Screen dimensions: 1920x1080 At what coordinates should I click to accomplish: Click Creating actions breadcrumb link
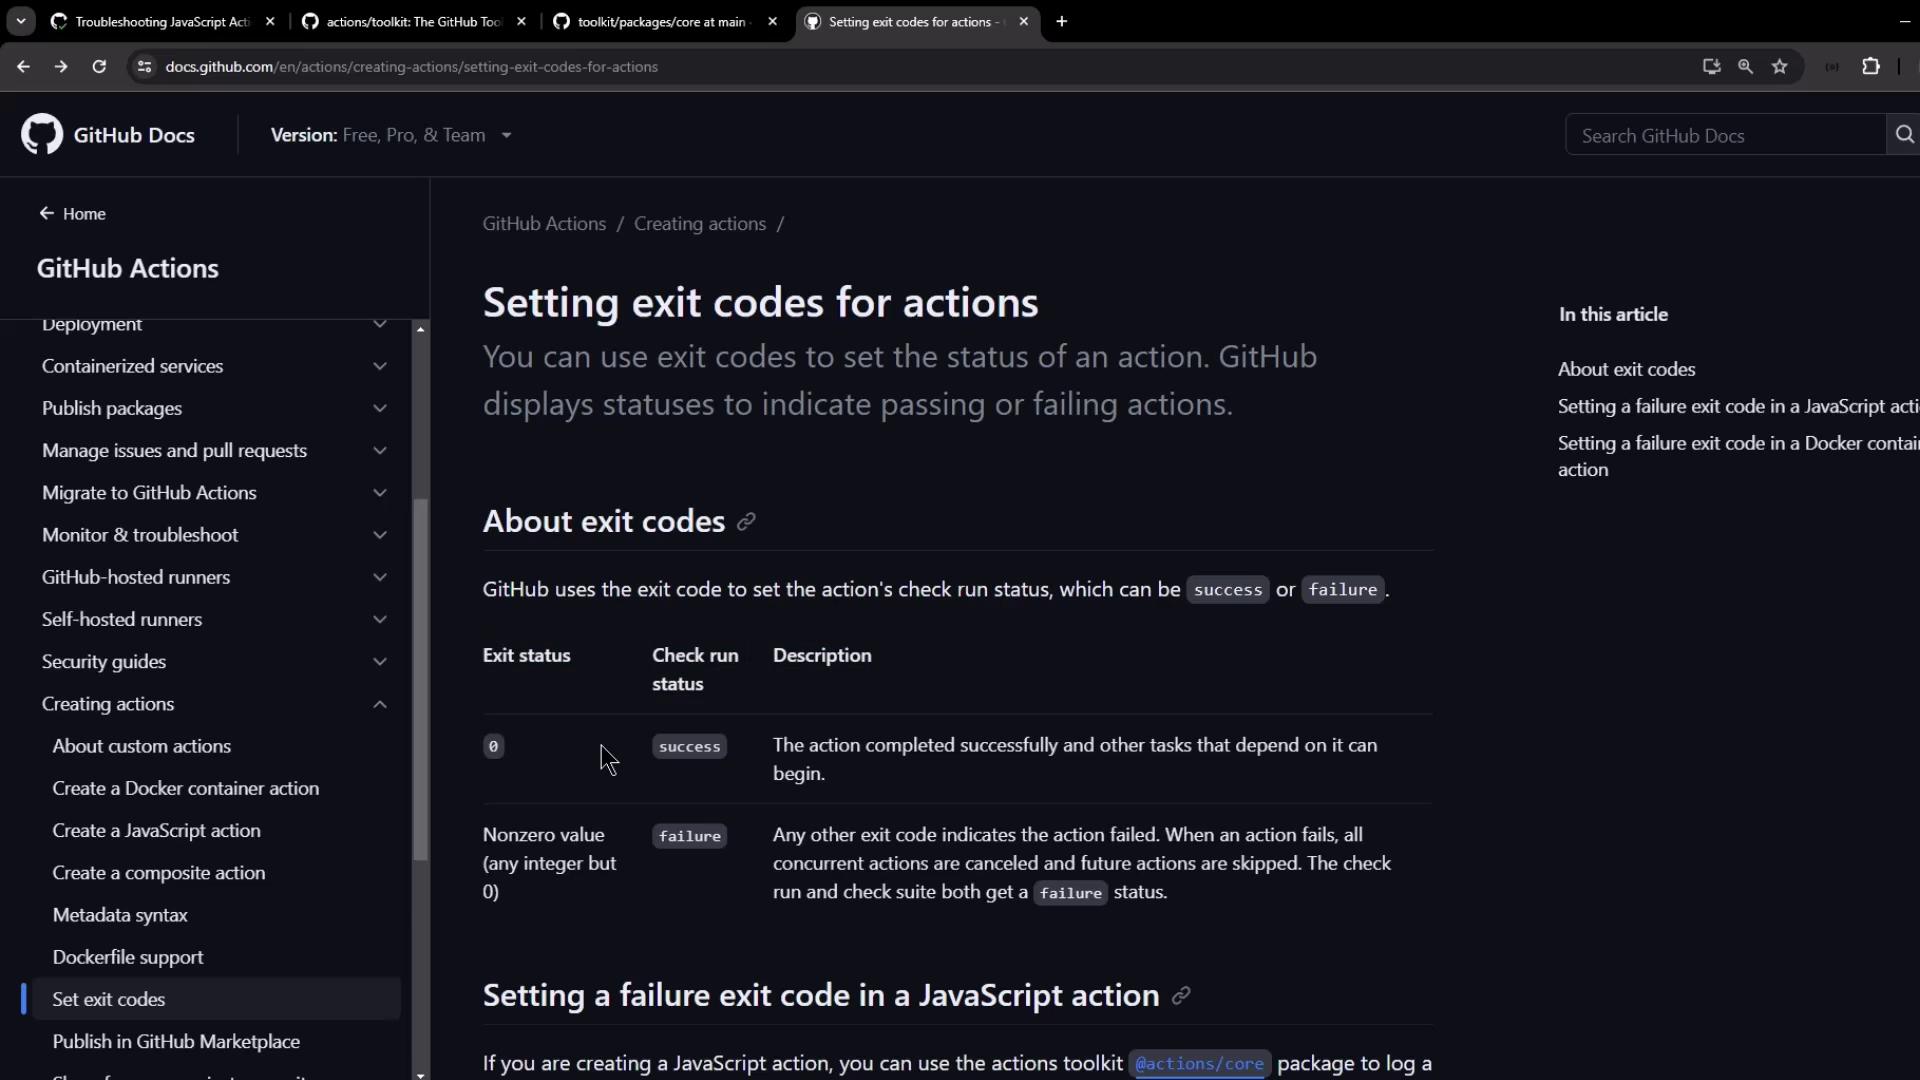[x=699, y=224]
